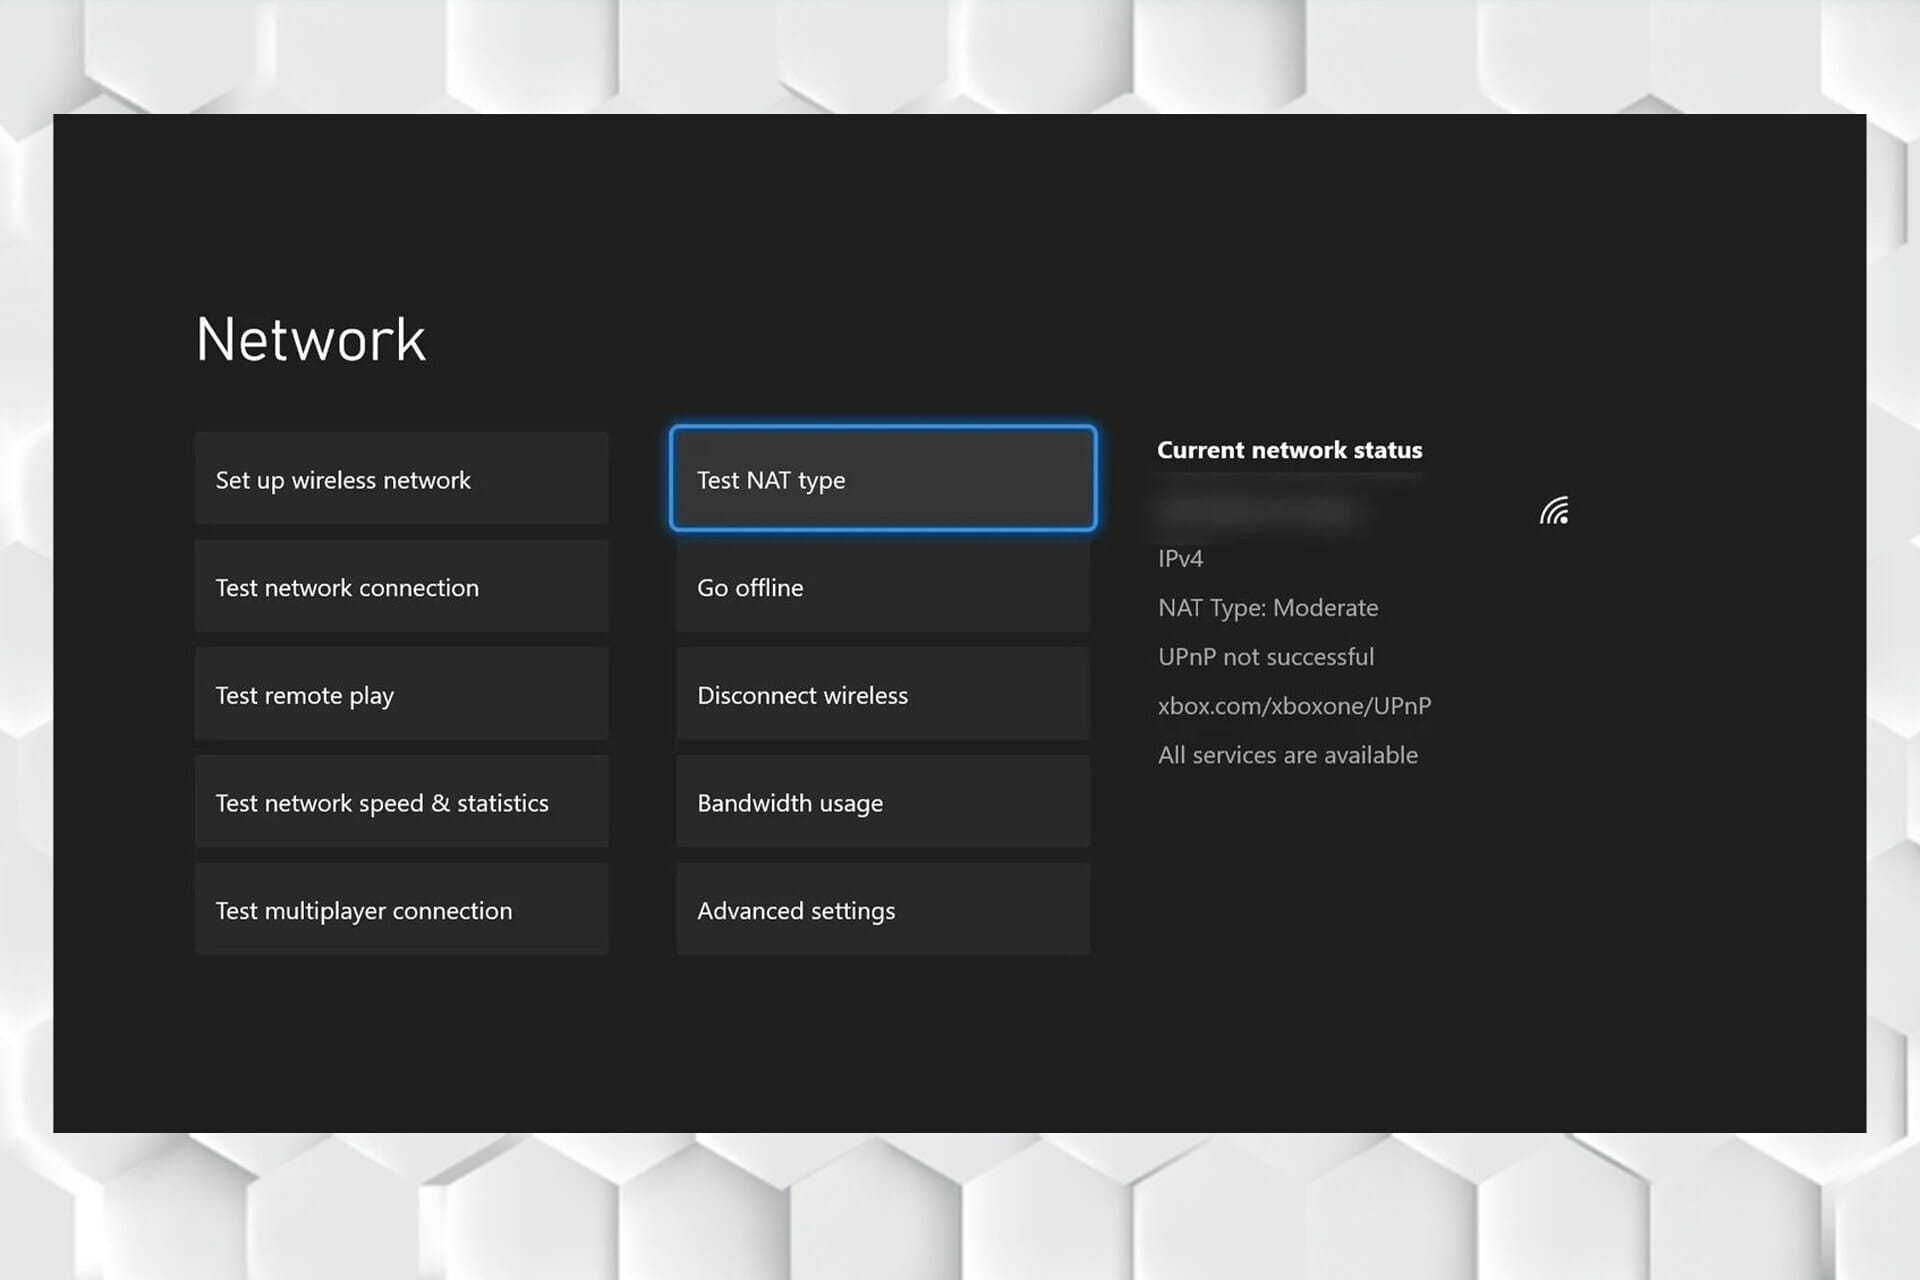The height and width of the screenshot is (1280, 1920).
Task: Click the IPv4 status label
Action: (x=1180, y=559)
